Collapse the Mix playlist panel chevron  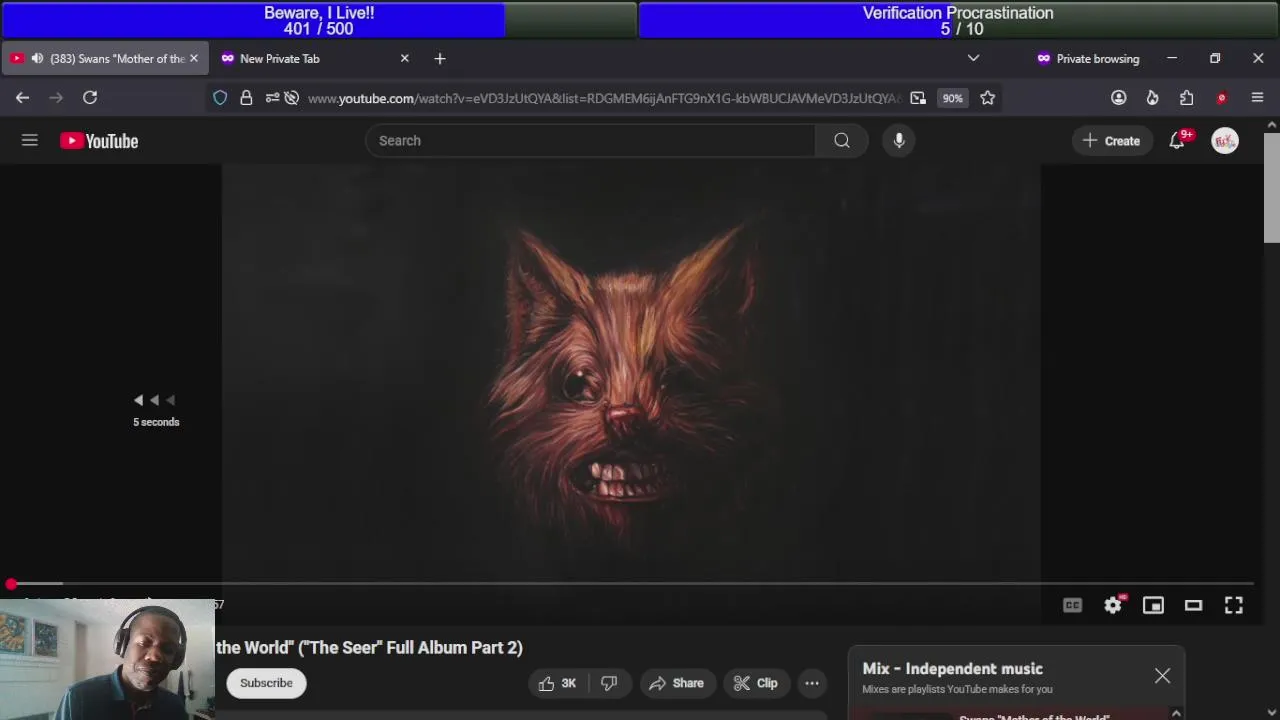point(1176,713)
